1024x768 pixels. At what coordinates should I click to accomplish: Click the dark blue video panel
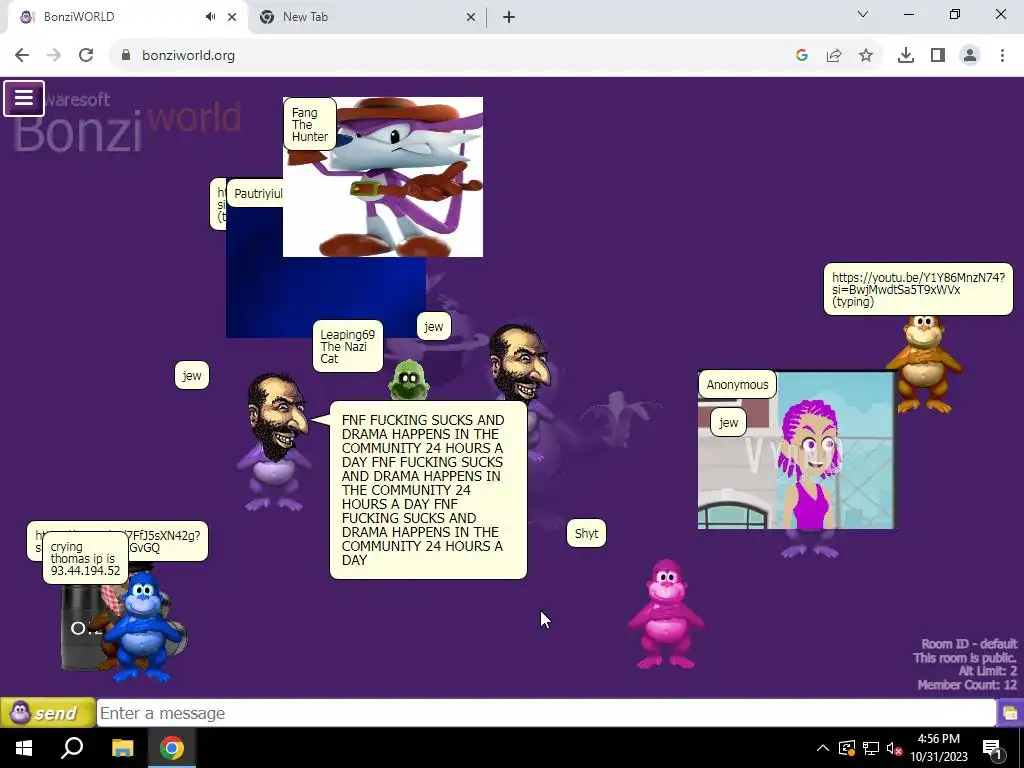point(325,297)
